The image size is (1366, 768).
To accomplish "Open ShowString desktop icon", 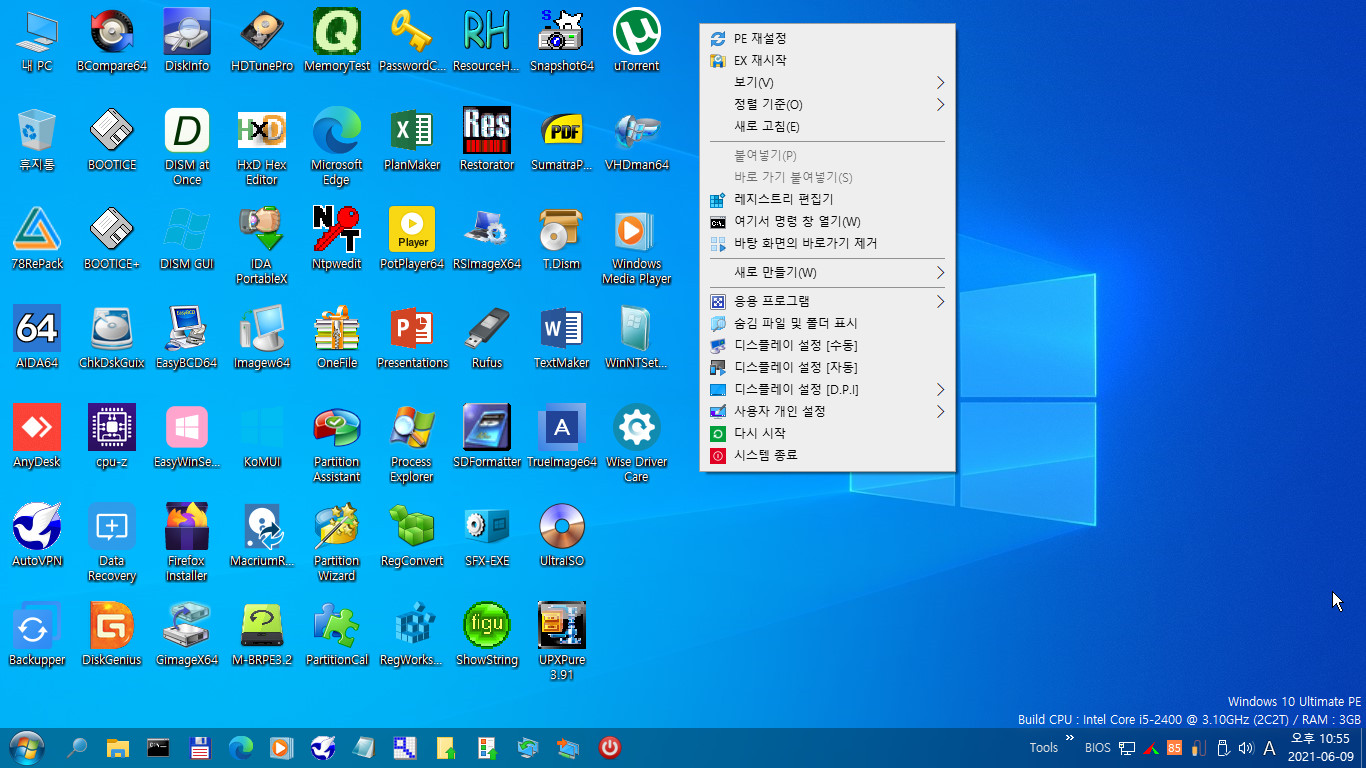I will pyautogui.click(x=487, y=635).
